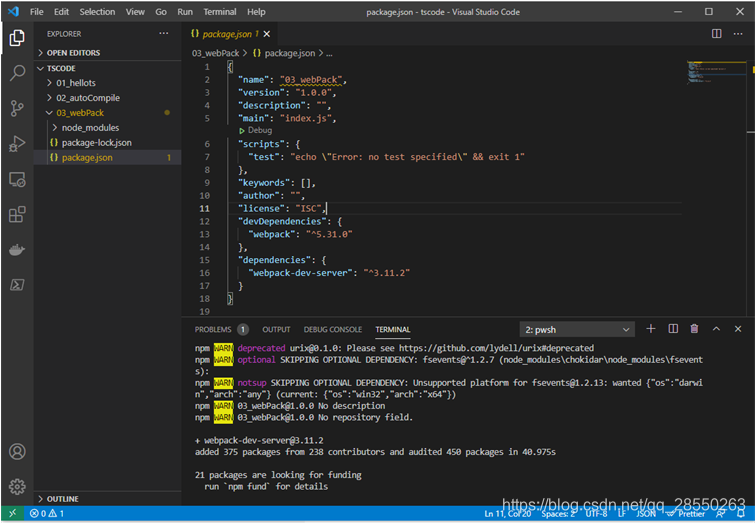This screenshot has width=756, height=524.
Task: Add a new terminal with plus icon
Action: [x=650, y=329]
